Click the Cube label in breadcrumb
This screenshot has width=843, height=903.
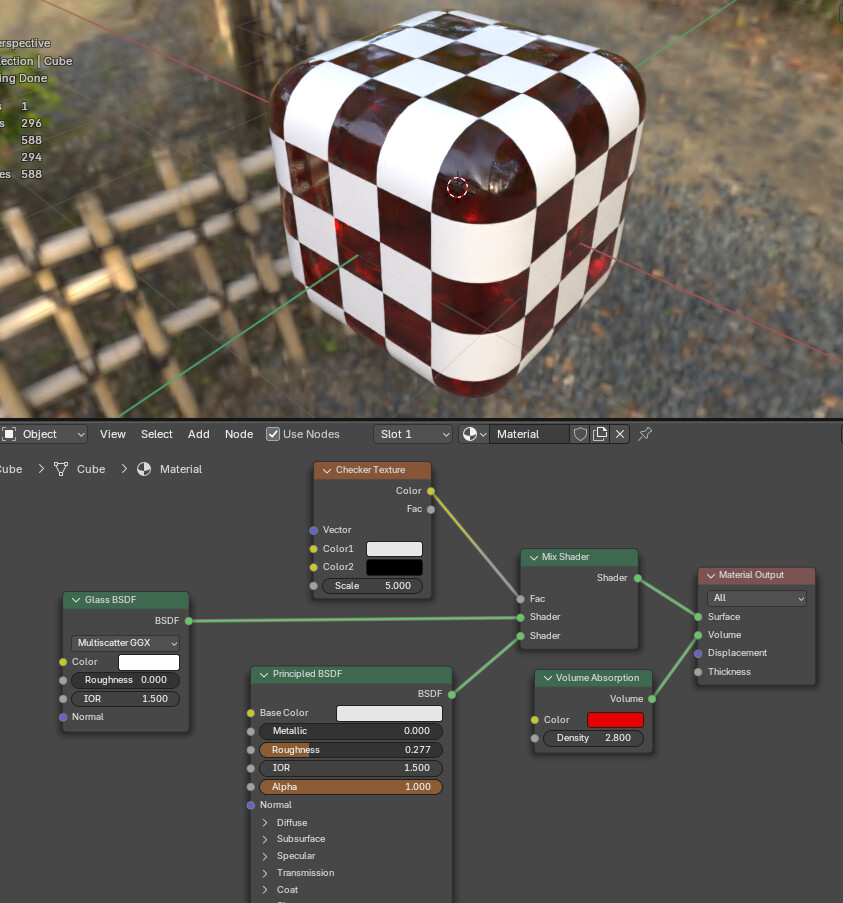(x=91, y=469)
